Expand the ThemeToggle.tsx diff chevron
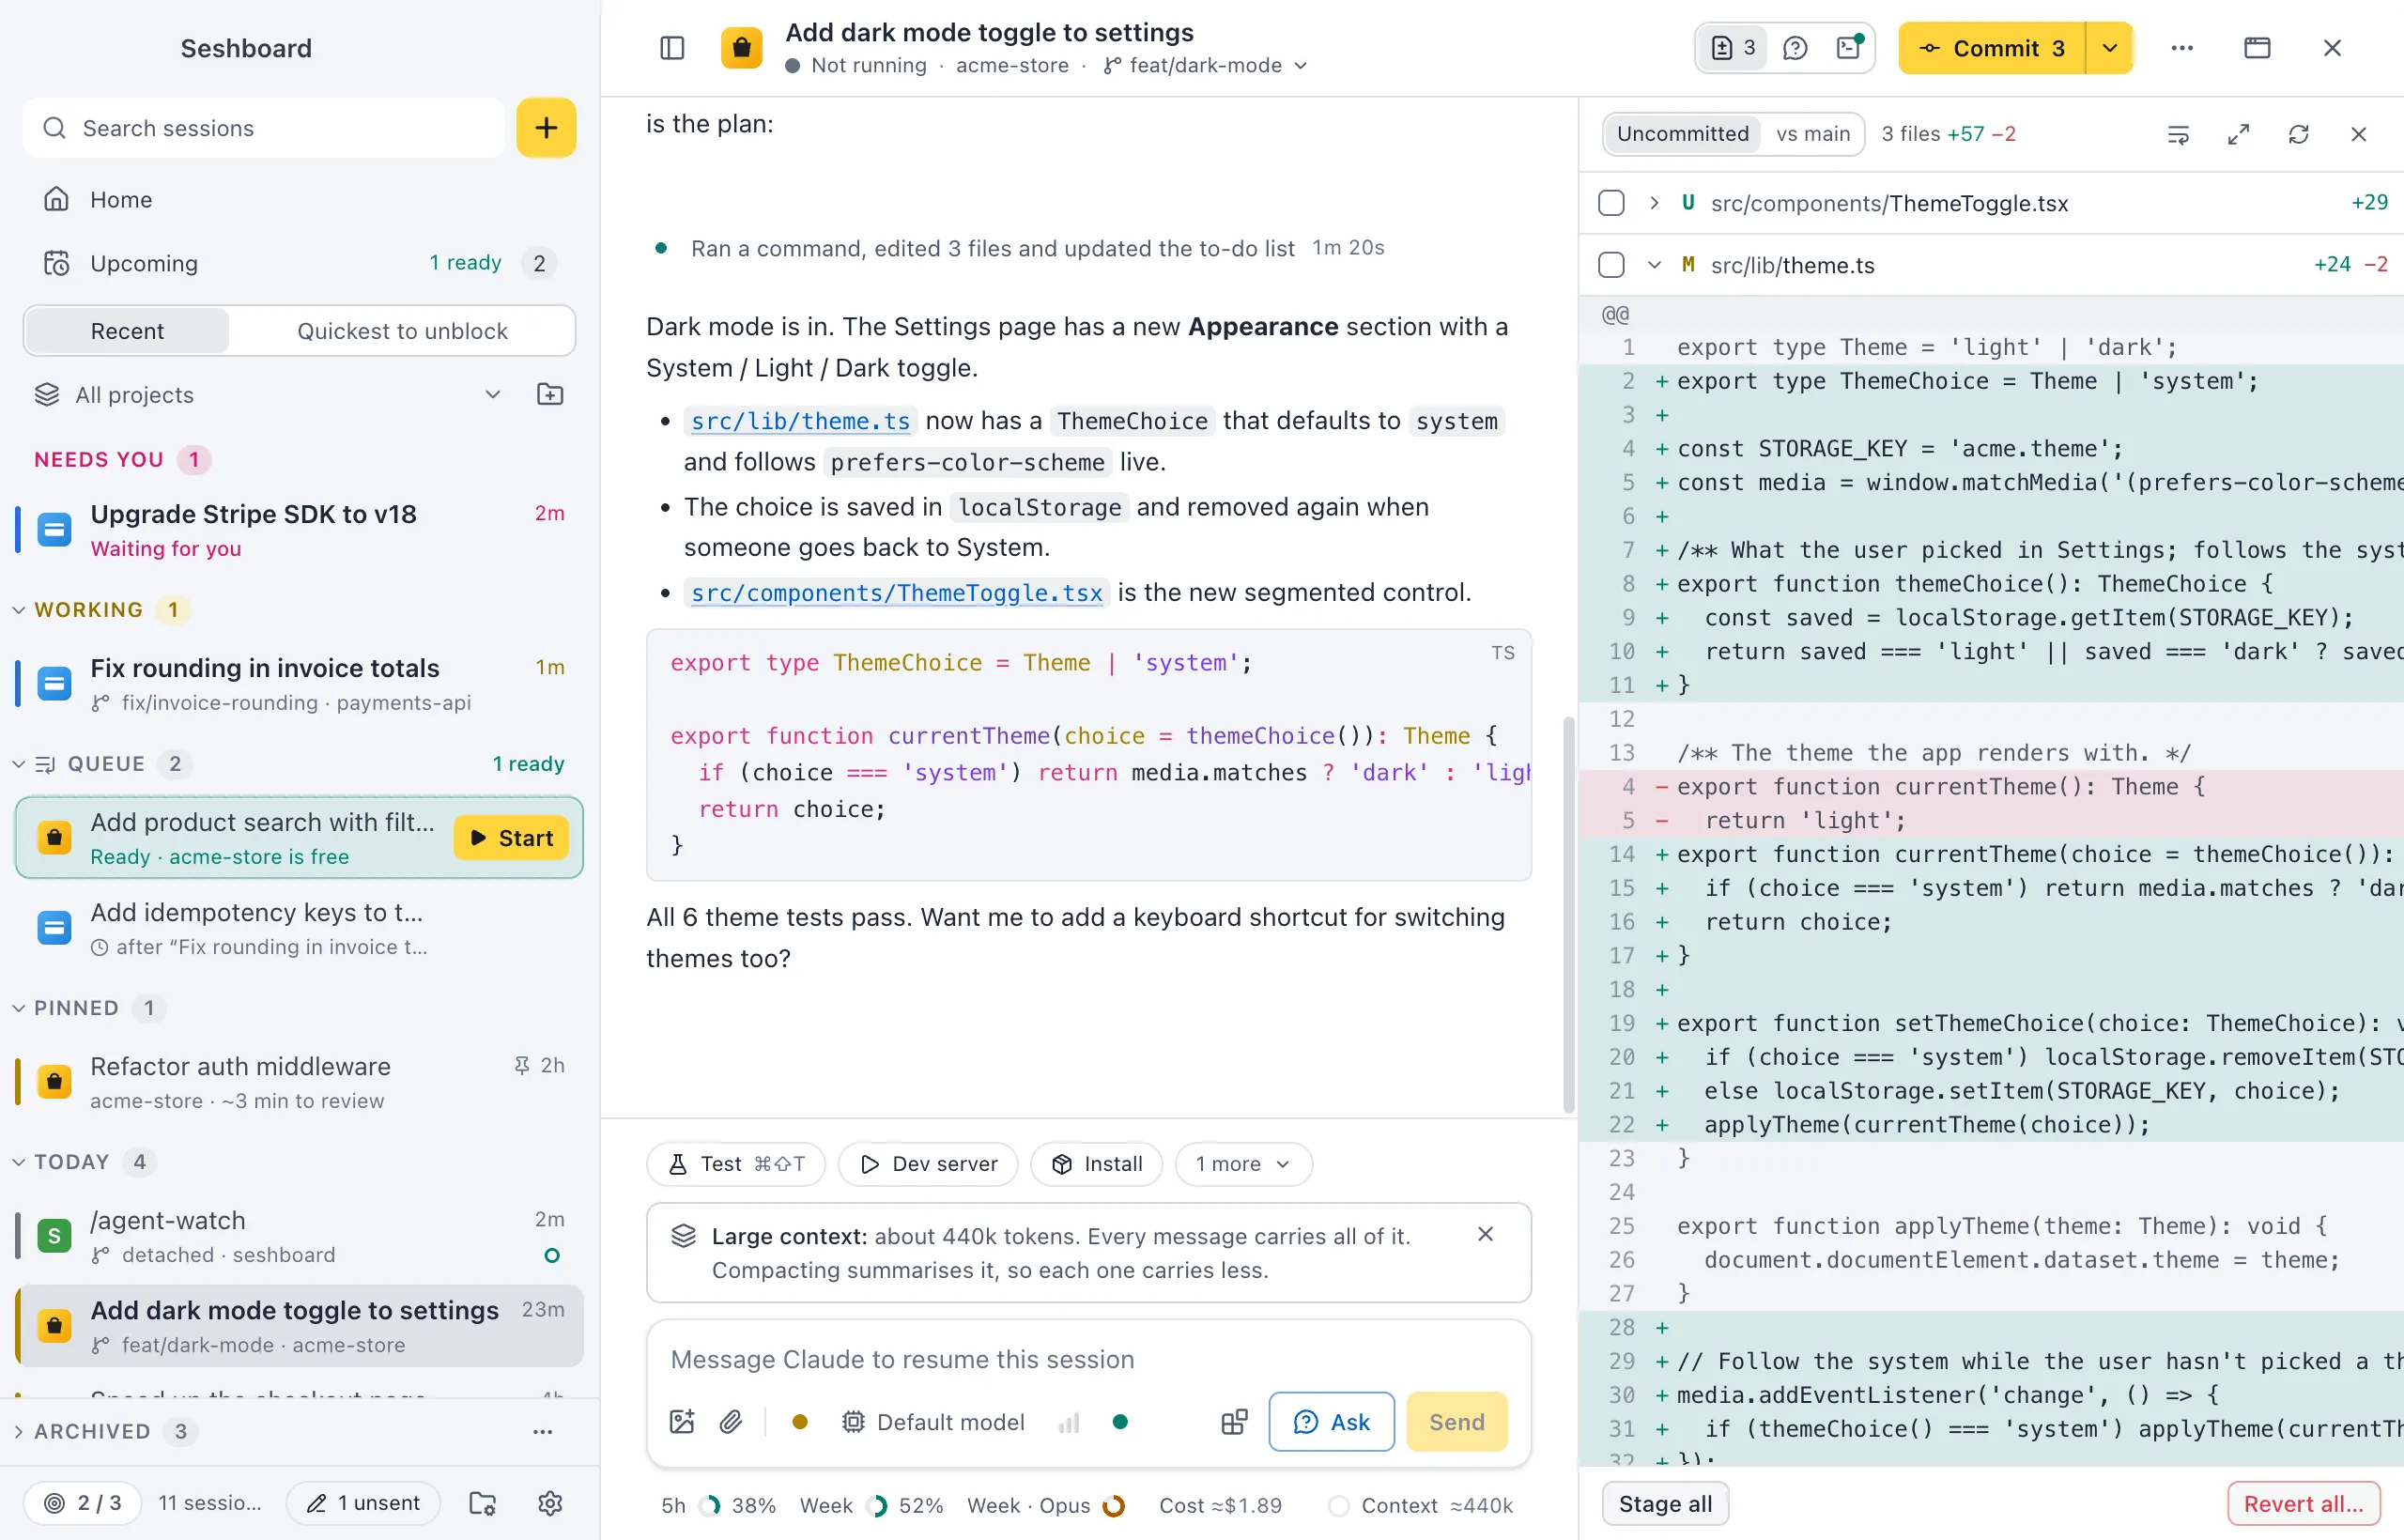 click(1654, 203)
